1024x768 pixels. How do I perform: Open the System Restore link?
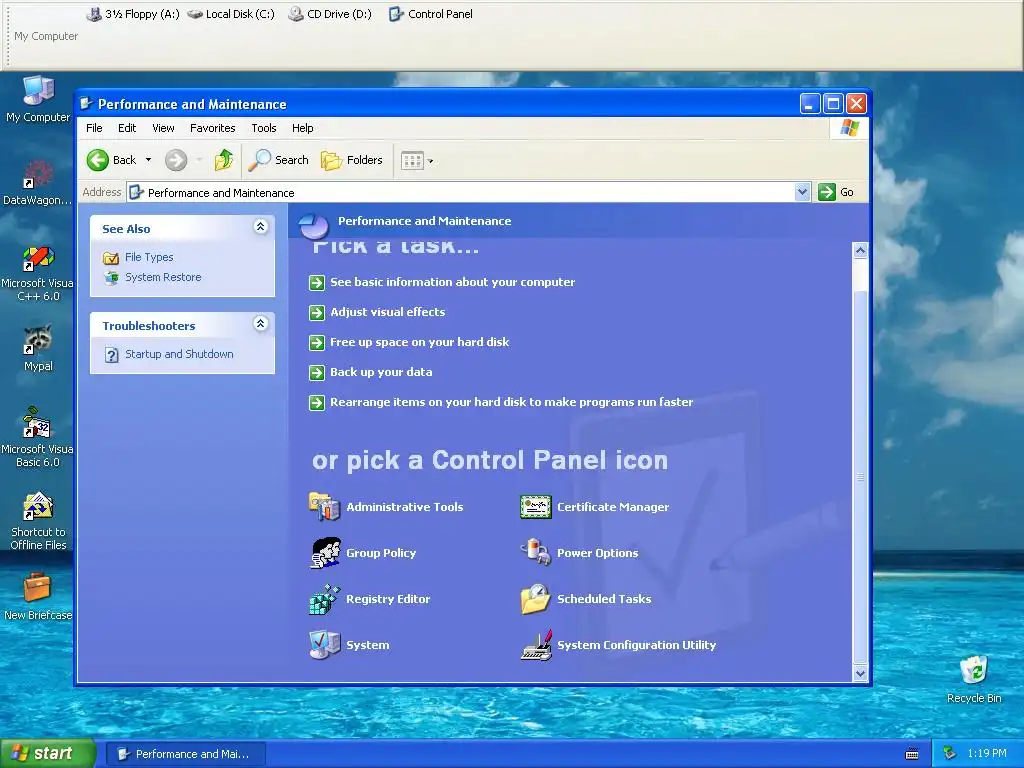[x=163, y=278]
